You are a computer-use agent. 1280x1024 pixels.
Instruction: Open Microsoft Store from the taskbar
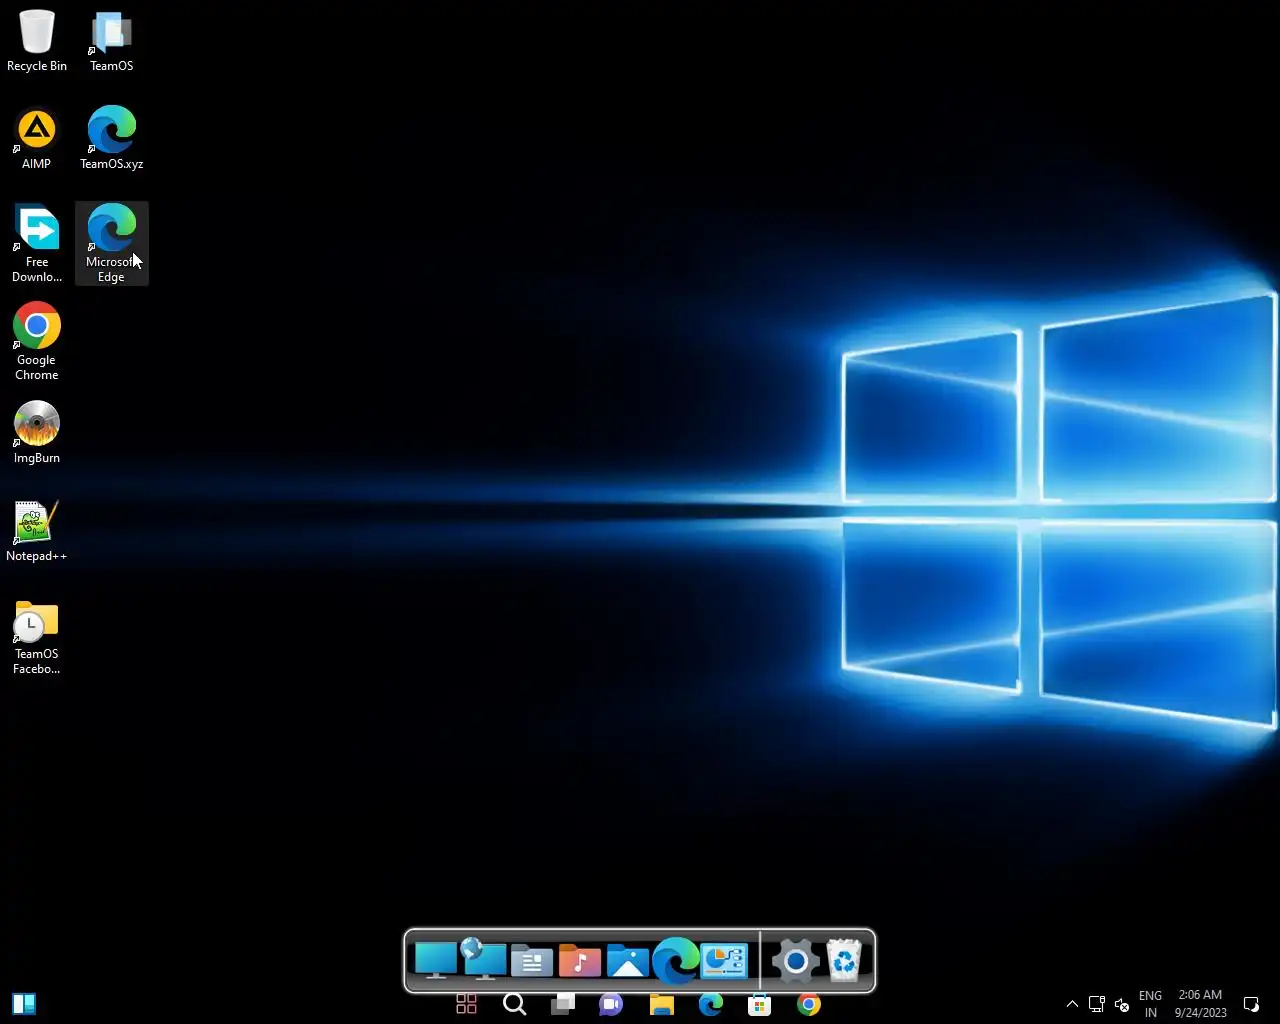click(760, 1004)
